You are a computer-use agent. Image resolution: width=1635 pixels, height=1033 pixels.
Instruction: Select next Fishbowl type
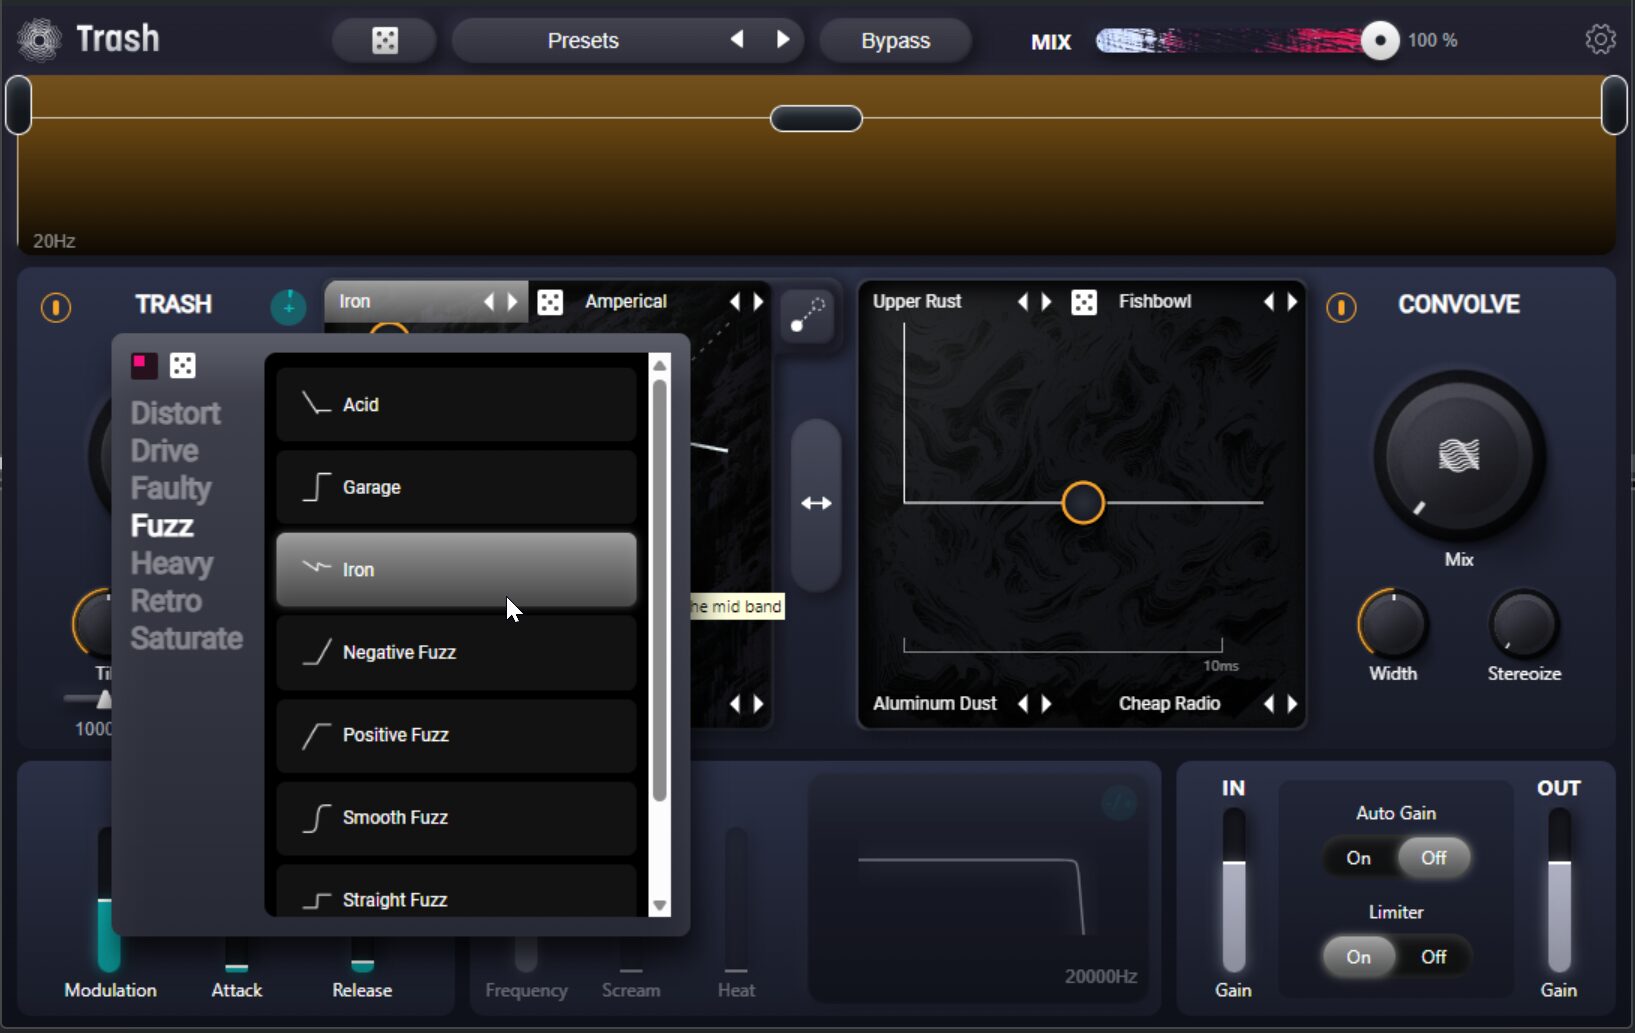tap(1293, 301)
